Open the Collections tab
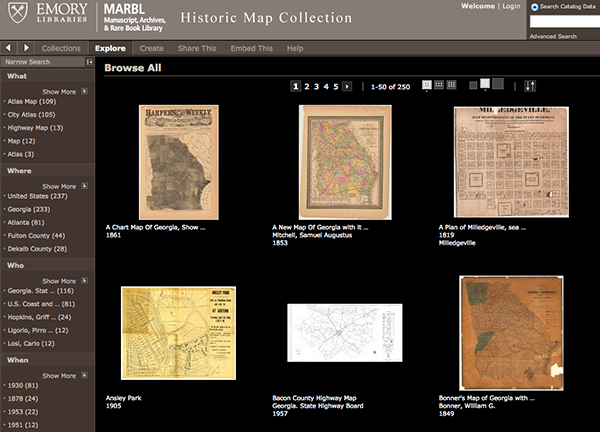 (x=61, y=48)
